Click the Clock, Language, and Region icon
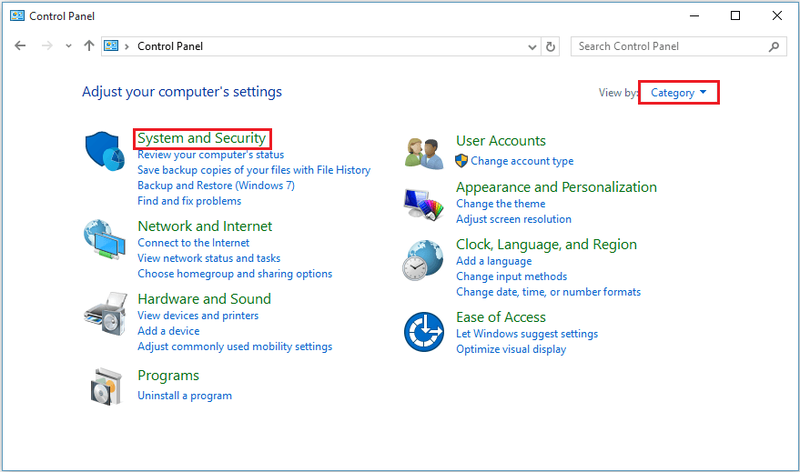The height and width of the screenshot is (472, 800). [422, 260]
